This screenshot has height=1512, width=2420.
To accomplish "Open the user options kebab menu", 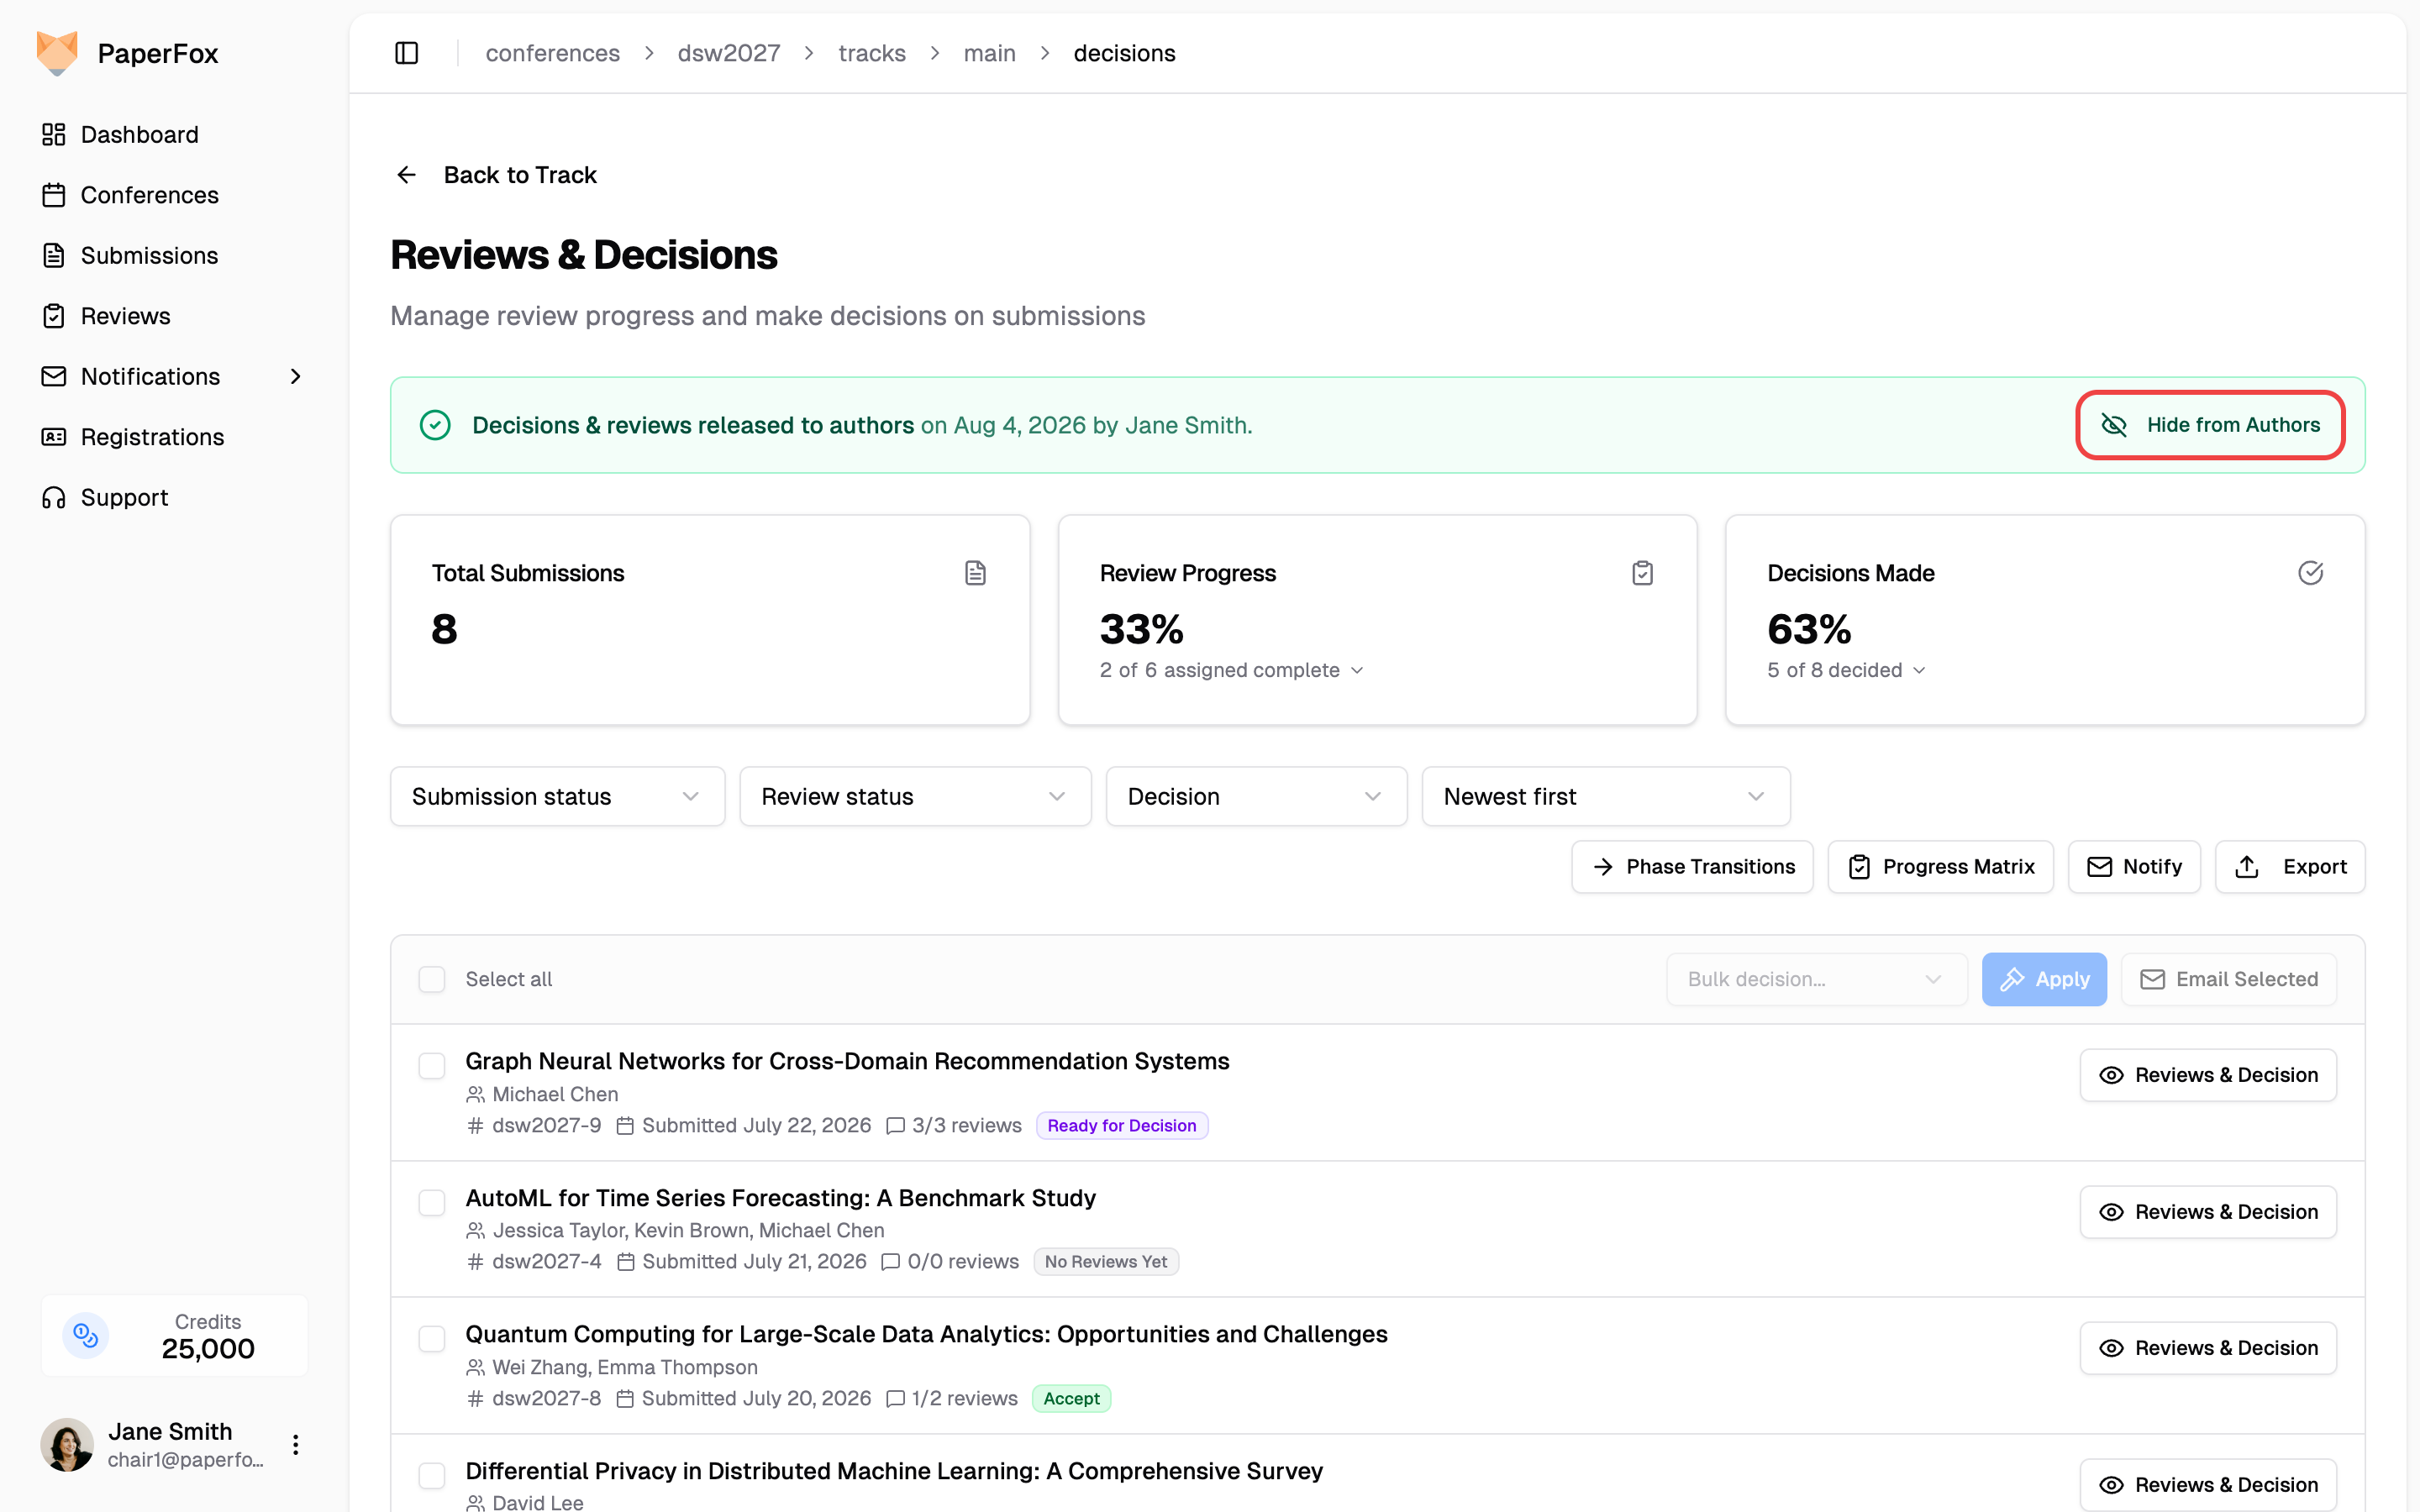I will [295, 1444].
